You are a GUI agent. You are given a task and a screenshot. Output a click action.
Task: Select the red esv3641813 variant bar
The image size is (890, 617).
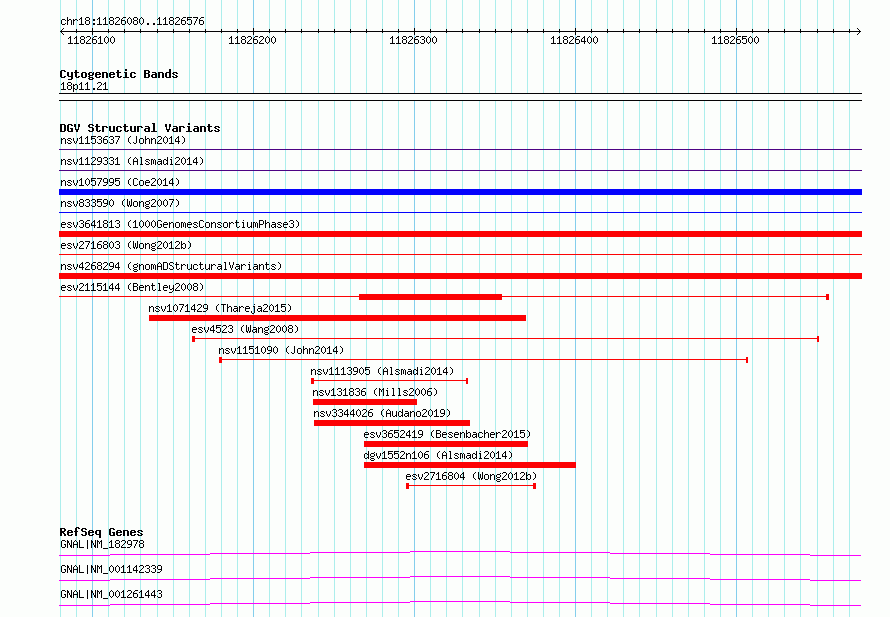click(460, 234)
